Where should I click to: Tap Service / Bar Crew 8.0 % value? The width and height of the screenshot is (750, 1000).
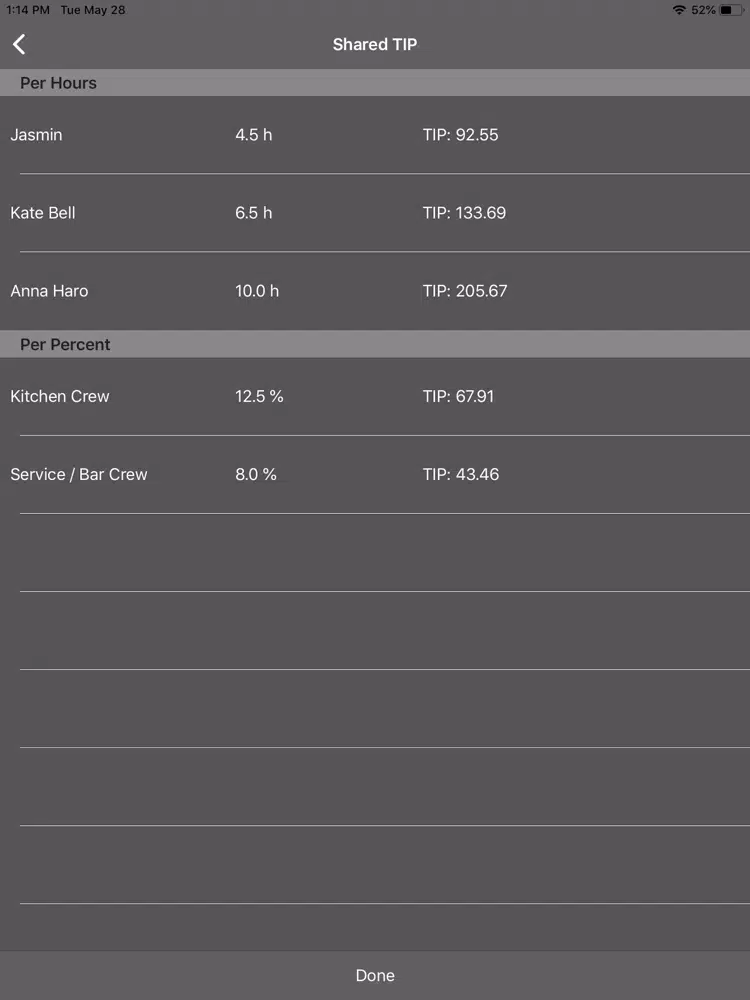click(256, 474)
